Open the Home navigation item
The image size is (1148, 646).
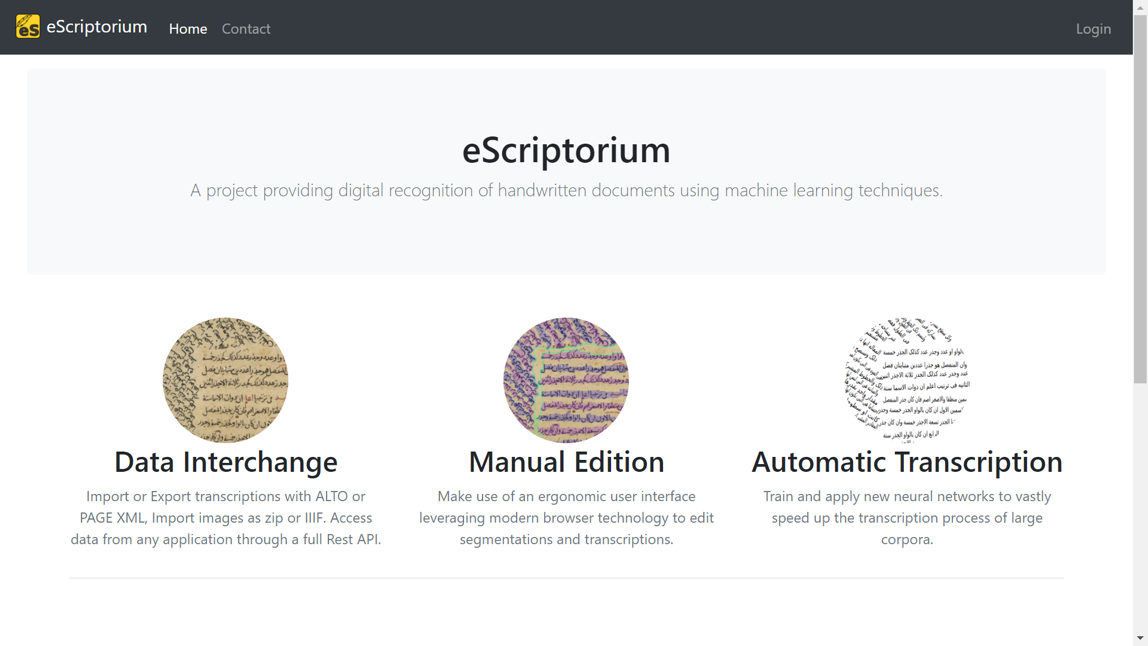click(188, 29)
